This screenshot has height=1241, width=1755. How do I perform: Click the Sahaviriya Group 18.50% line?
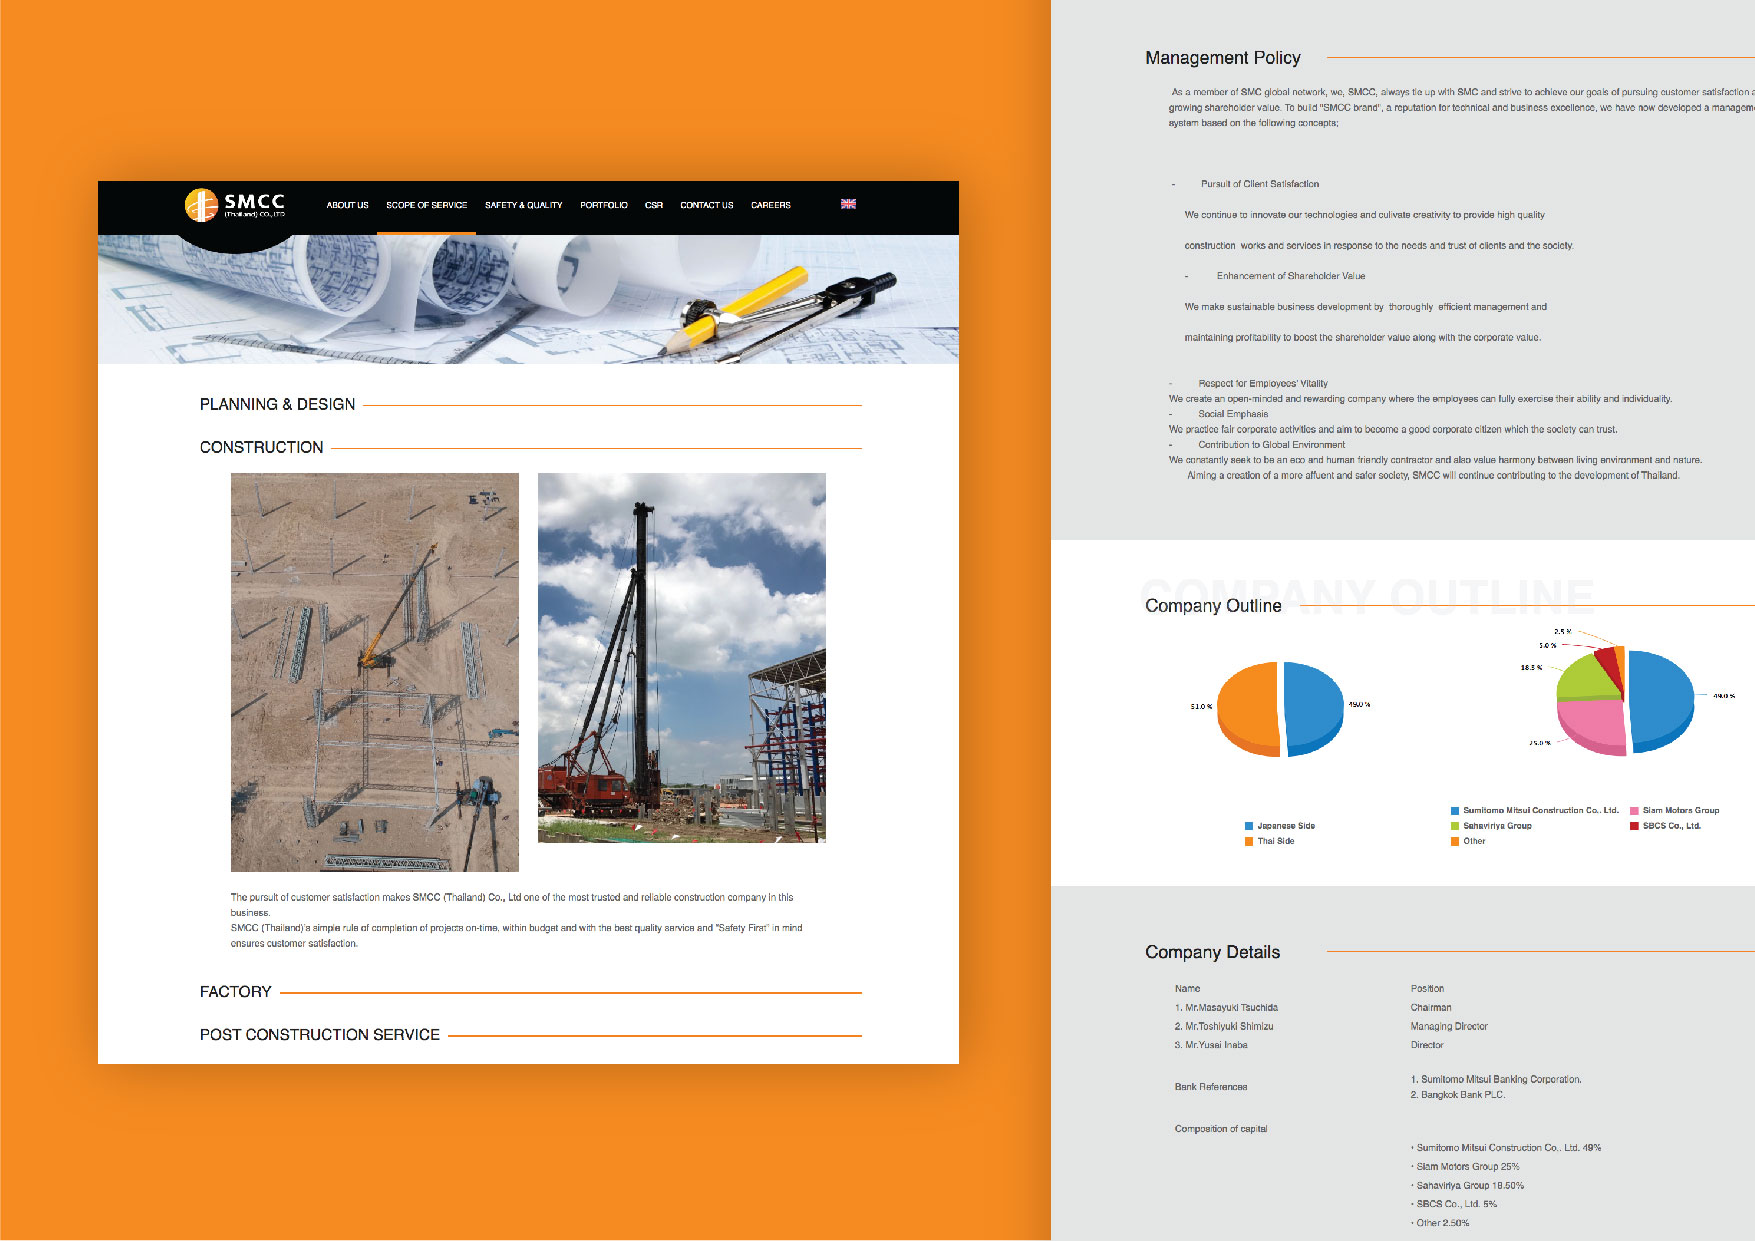(x=1467, y=1186)
